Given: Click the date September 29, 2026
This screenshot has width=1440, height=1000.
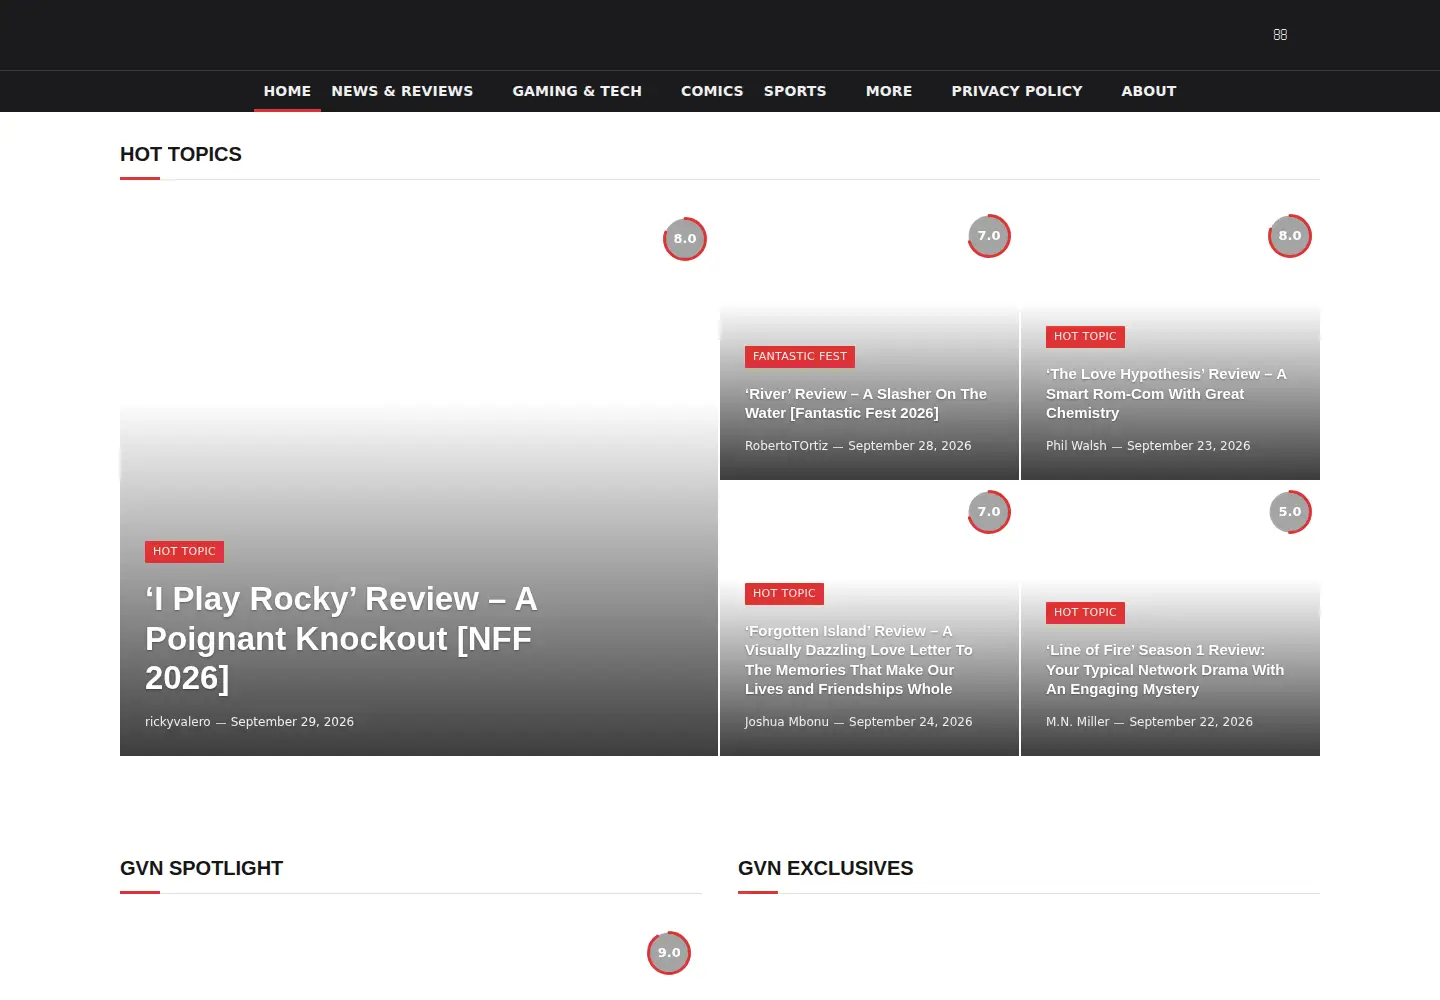Looking at the screenshot, I should point(292,722).
